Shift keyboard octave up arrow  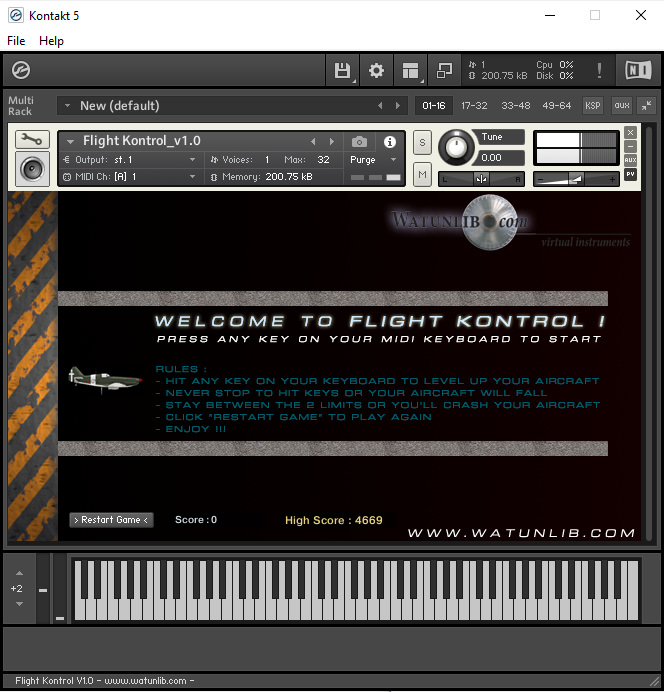pyautogui.click(x=19, y=573)
